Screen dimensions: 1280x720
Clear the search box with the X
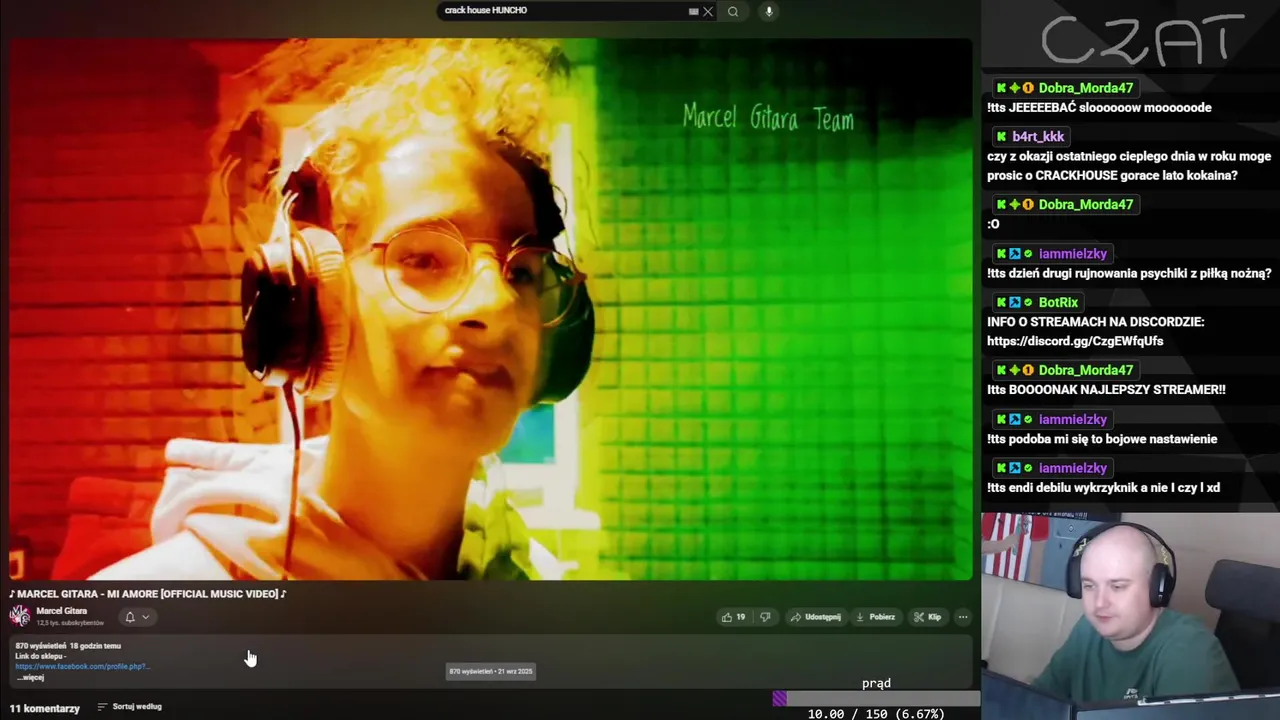pyautogui.click(x=708, y=11)
